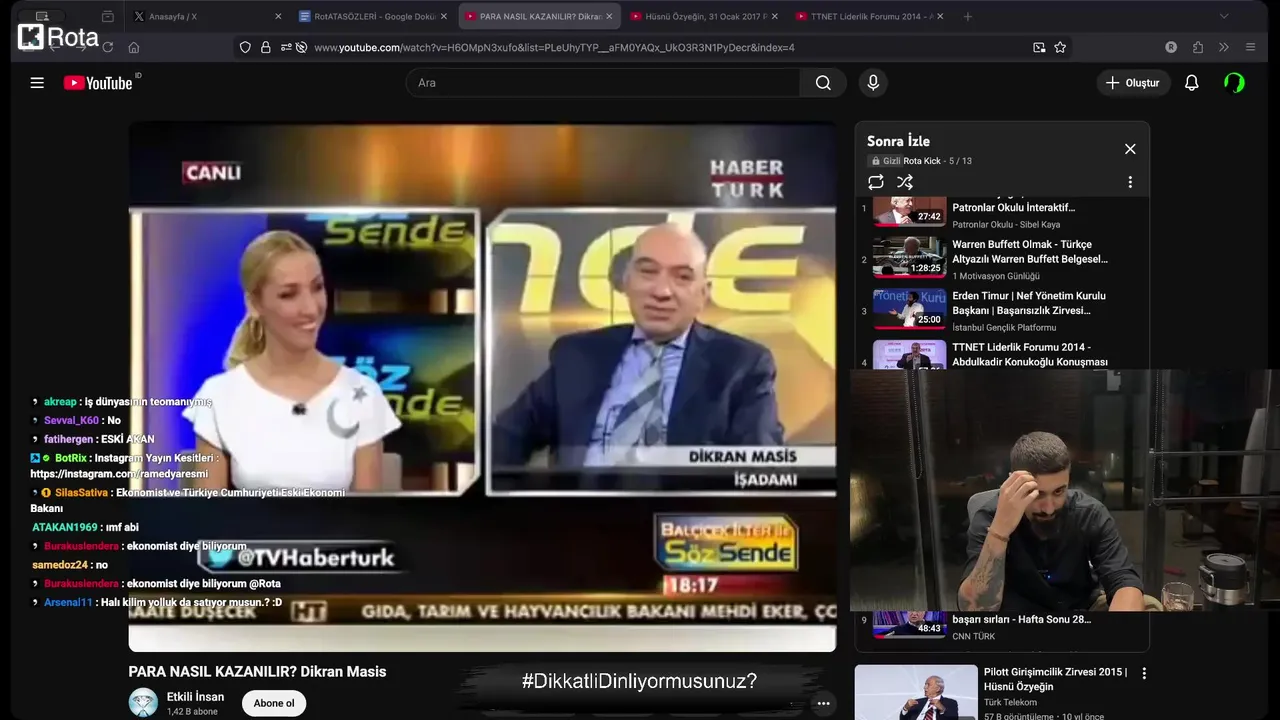Viewport: 1280px width, 720px height.
Task: Open TTNET Liderlik Forumu 2014 playlist item
Action: pos(1030,355)
